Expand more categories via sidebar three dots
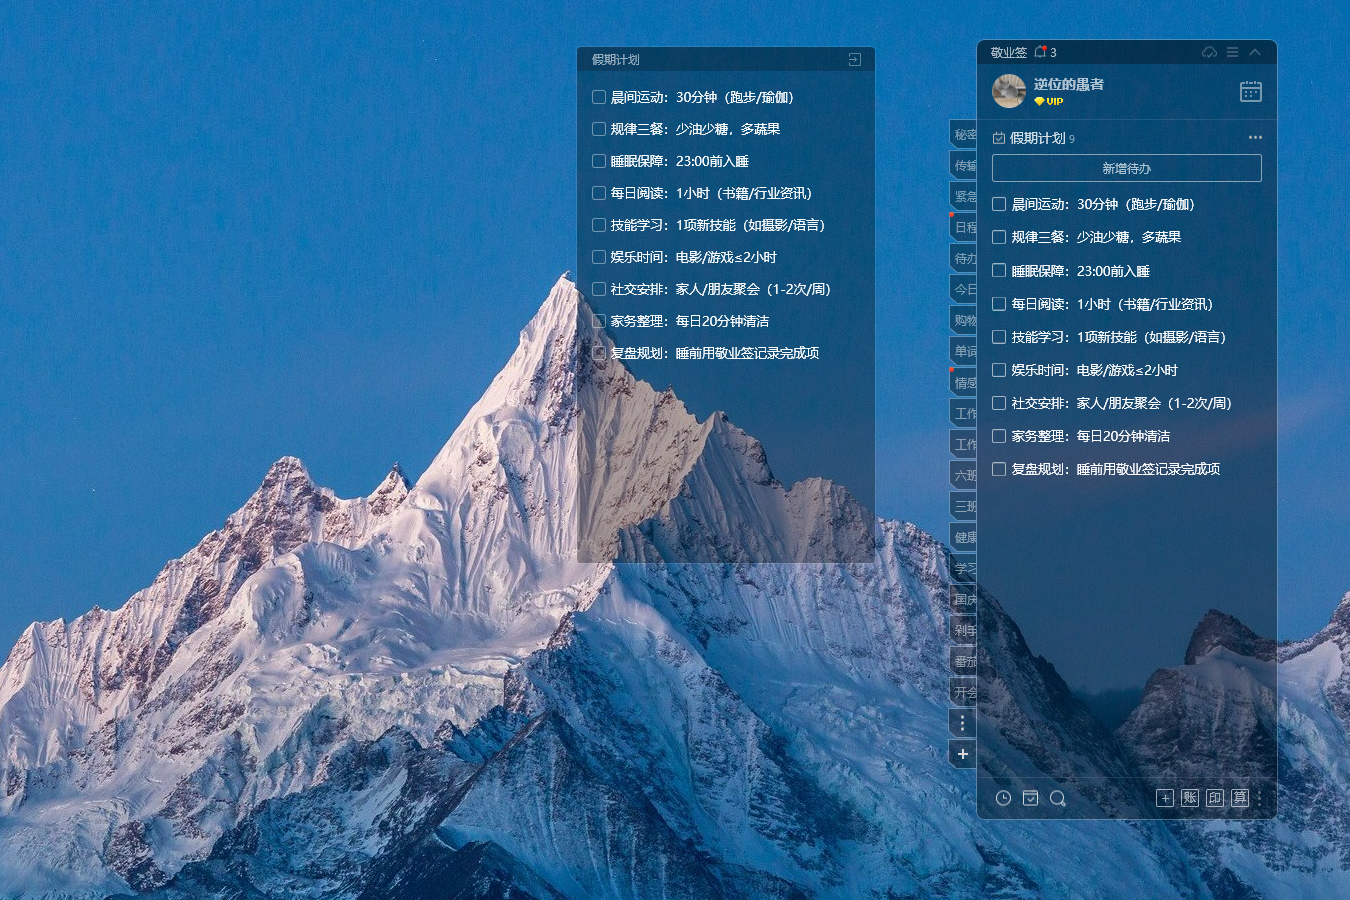The height and width of the screenshot is (900, 1350). coord(962,723)
